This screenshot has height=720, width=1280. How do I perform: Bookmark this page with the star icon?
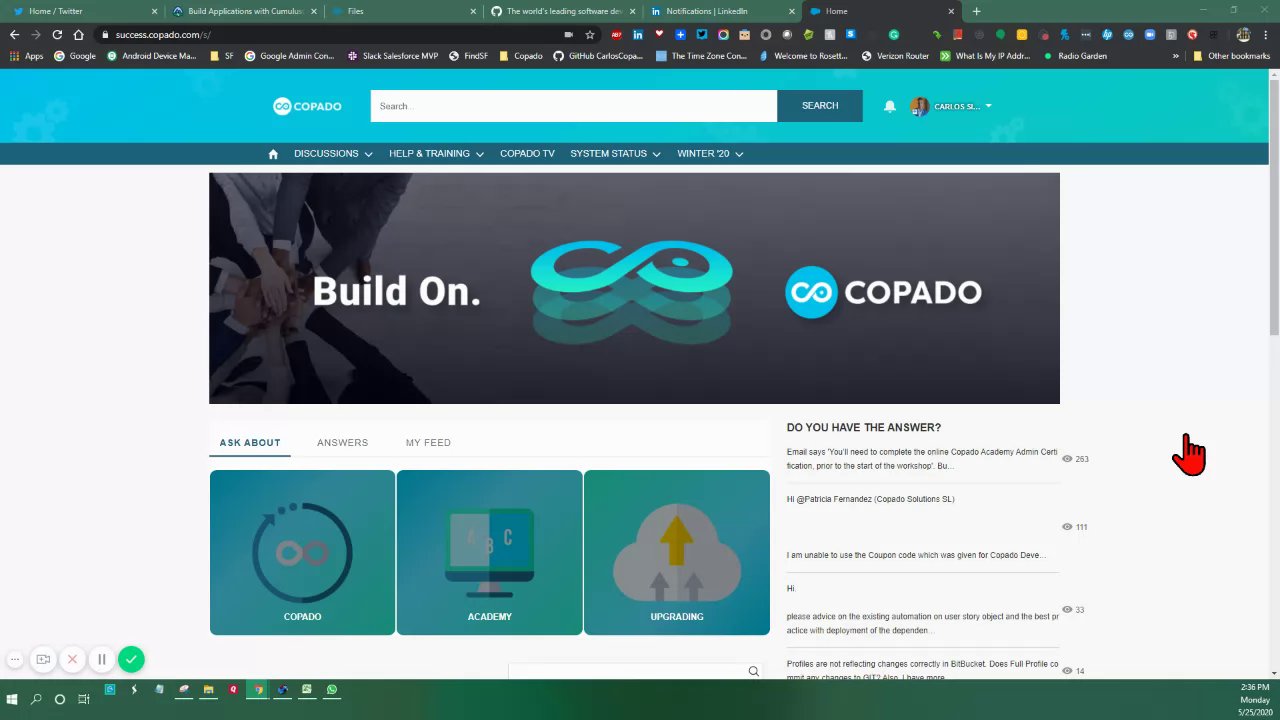coord(590,35)
